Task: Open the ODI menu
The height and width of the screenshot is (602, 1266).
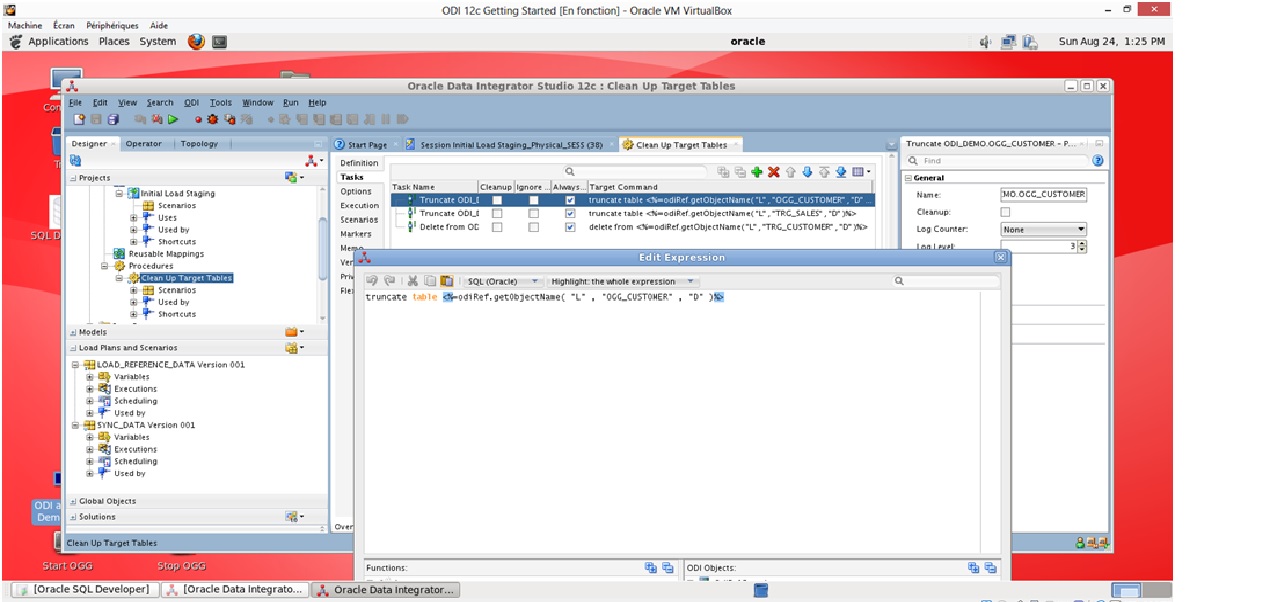Action: click(x=191, y=102)
